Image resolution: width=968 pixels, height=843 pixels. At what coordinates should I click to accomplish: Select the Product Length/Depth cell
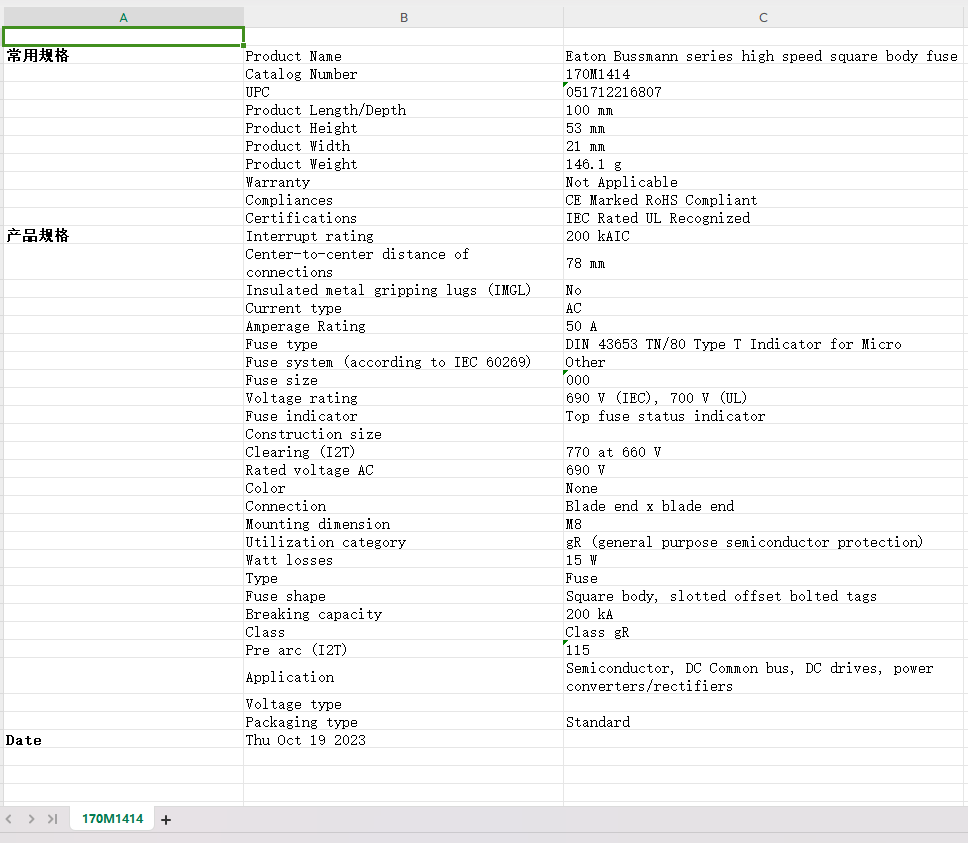coord(404,110)
